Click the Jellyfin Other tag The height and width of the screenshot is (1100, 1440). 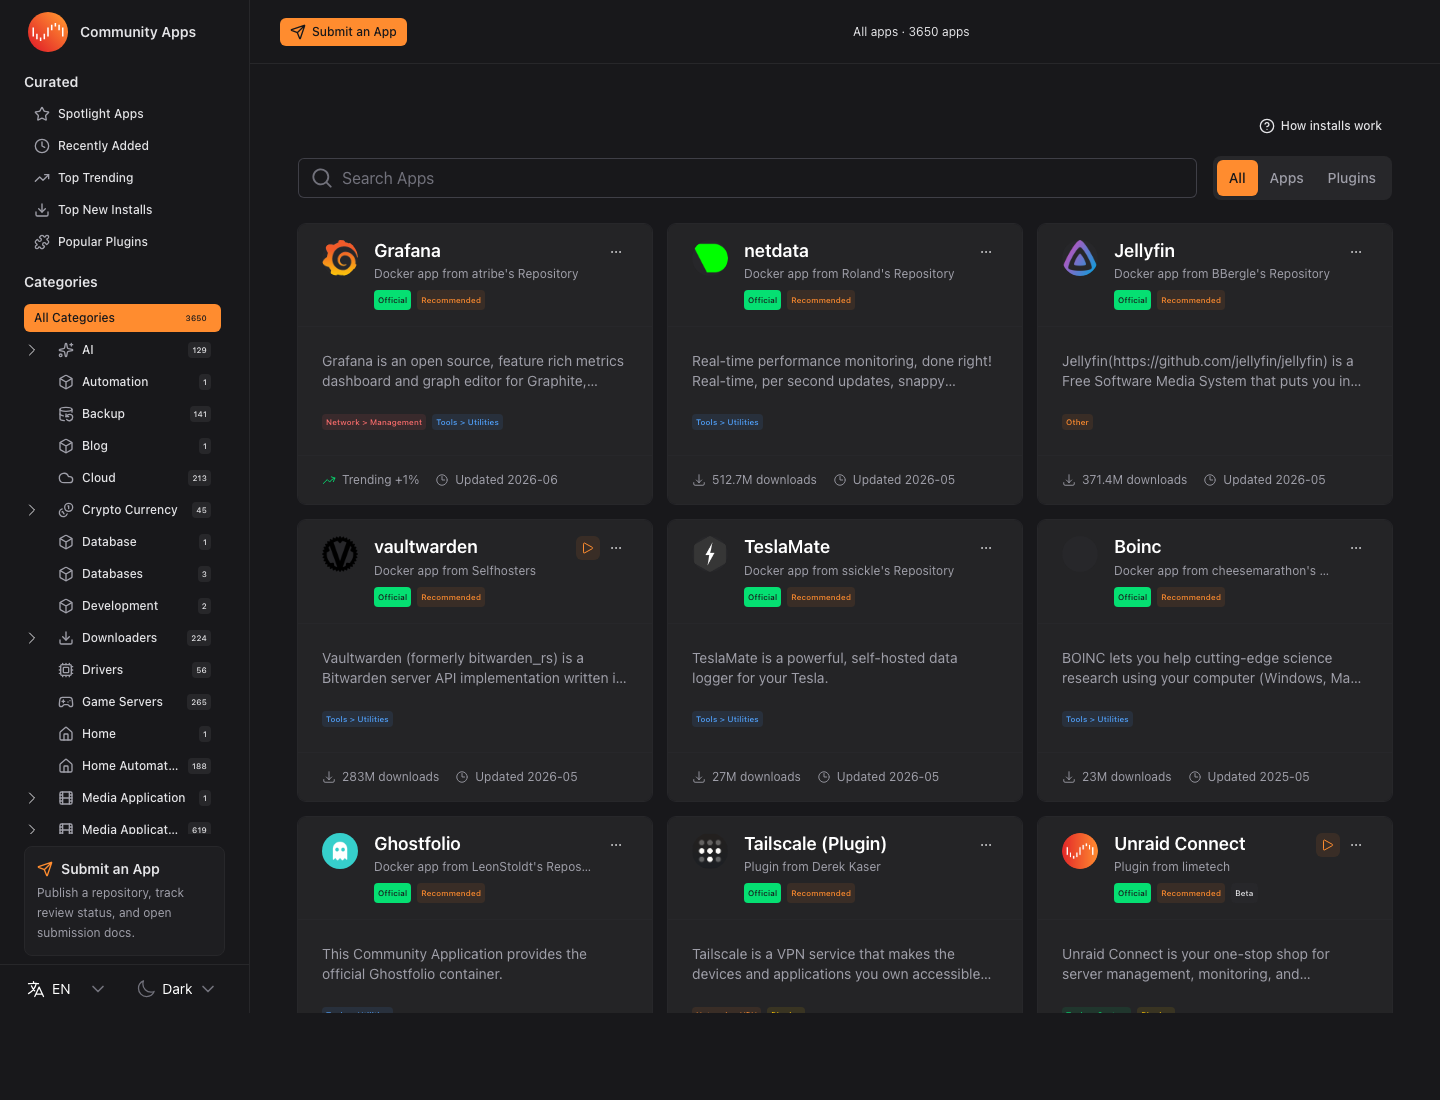1077,422
